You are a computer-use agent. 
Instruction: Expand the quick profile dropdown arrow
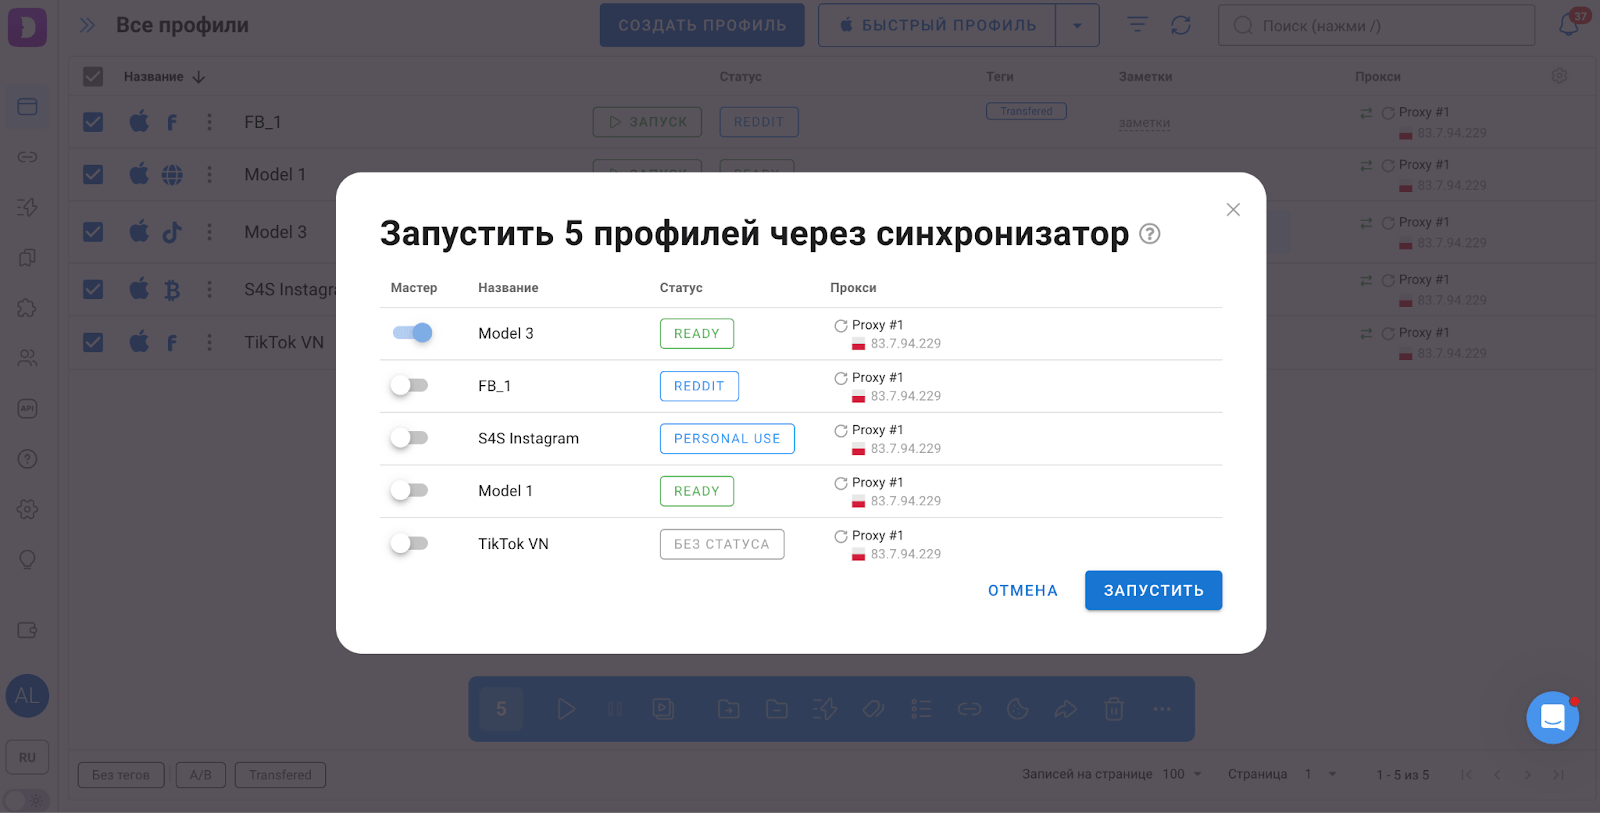tap(1077, 26)
